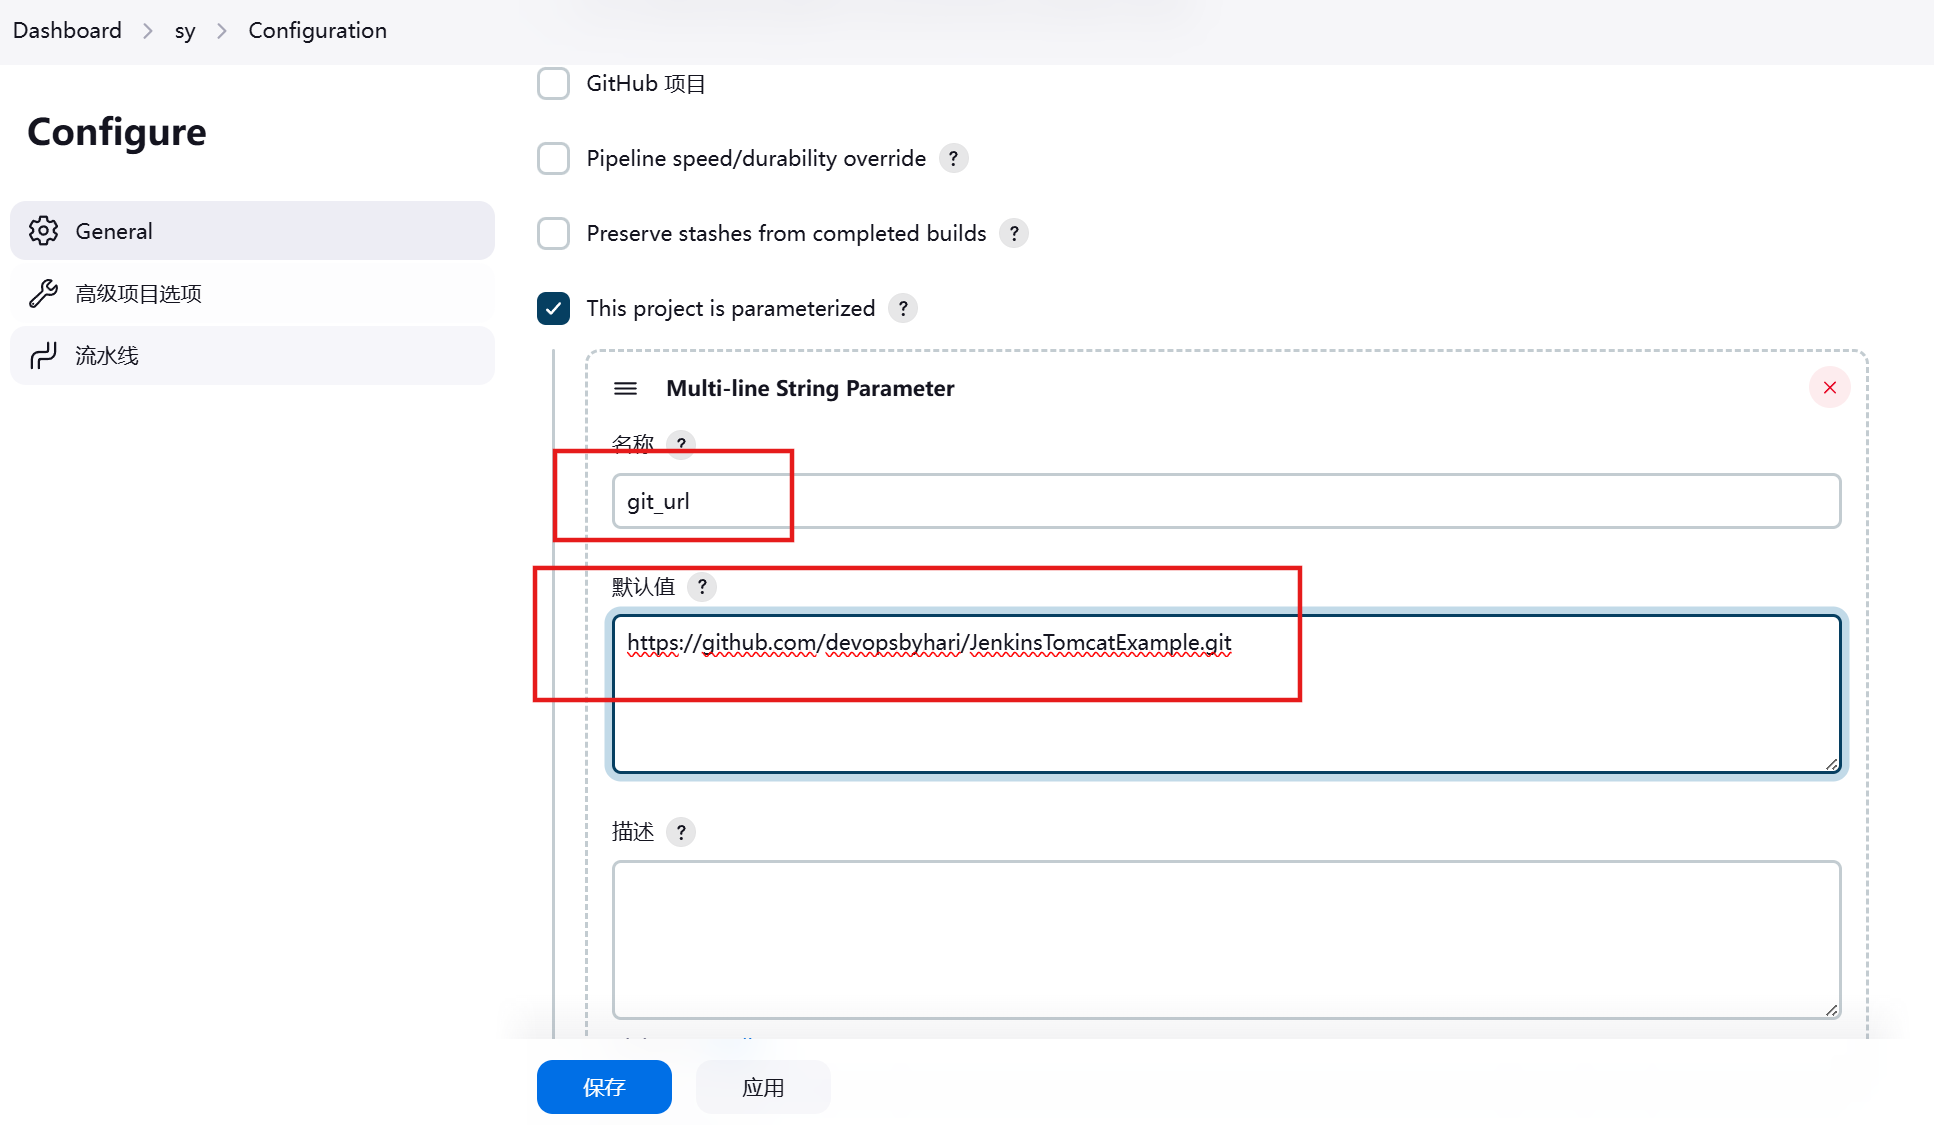Open help for This project is parameterized
This screenshot has width=1934, height=1125.
click(902, 308)
